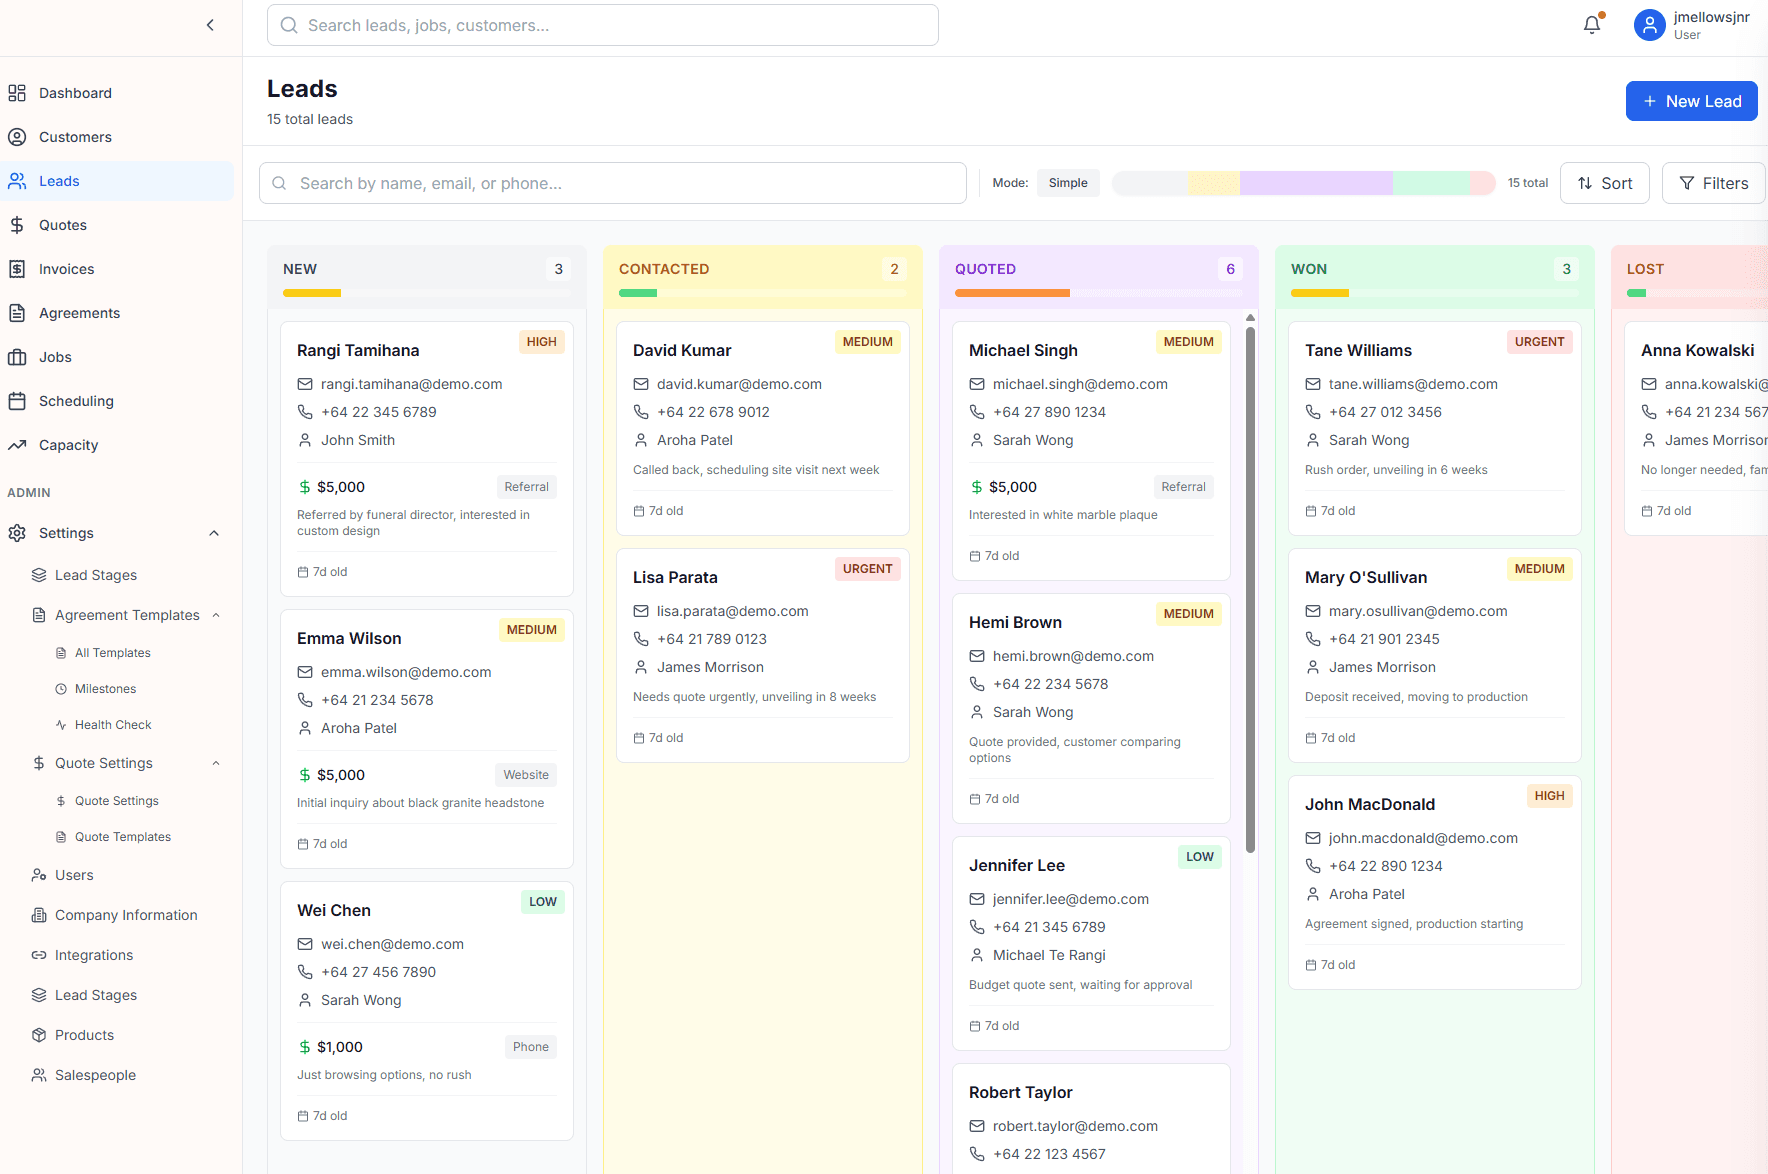Open the Filters button

(1713, 183)
